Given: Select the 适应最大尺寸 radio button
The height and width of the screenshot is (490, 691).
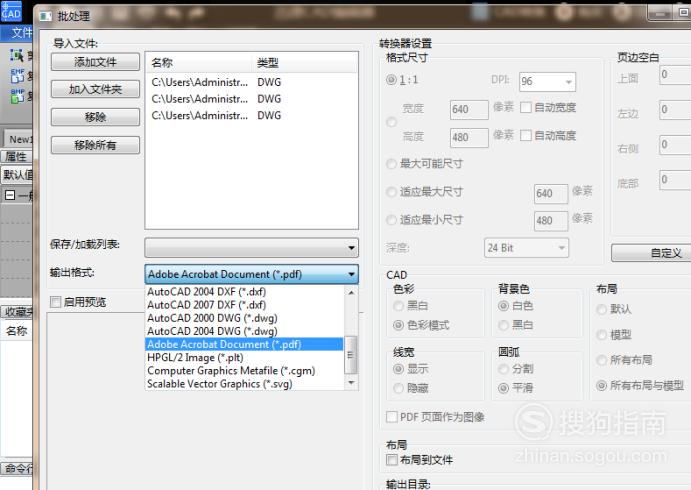Looking at the screenshot, I should tap(391, 192).
